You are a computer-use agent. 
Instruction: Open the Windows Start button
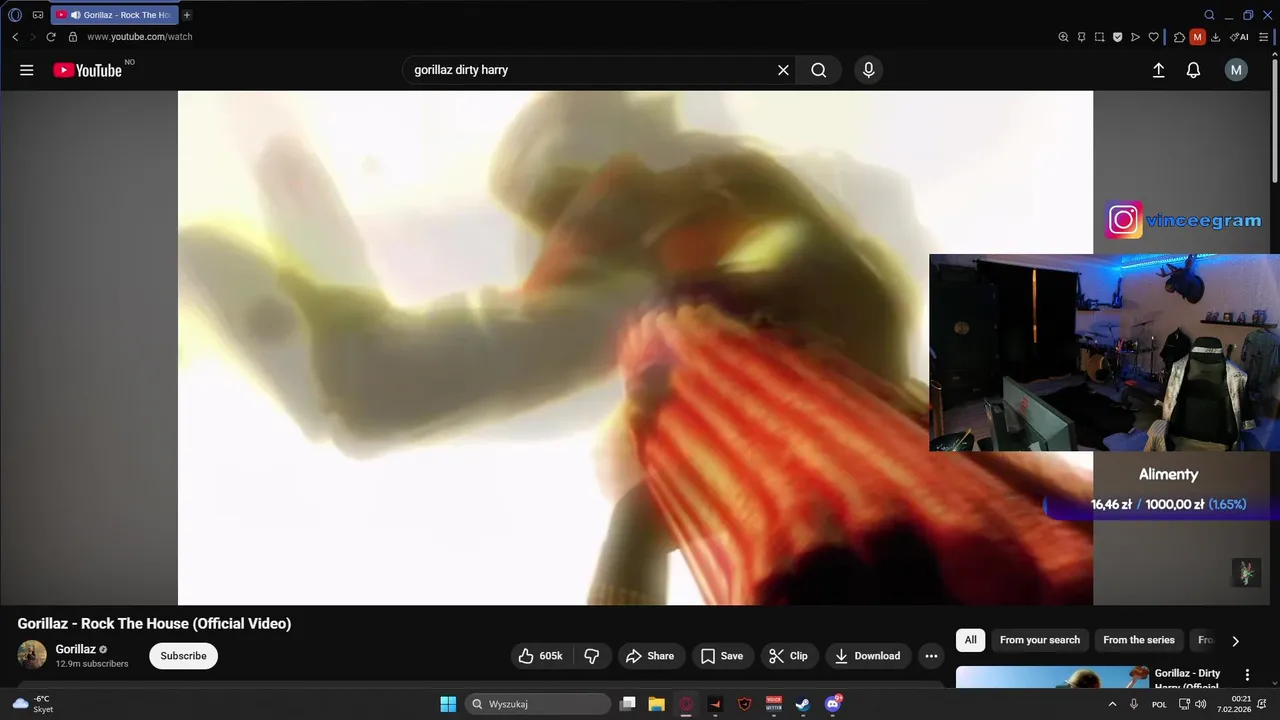448,704
